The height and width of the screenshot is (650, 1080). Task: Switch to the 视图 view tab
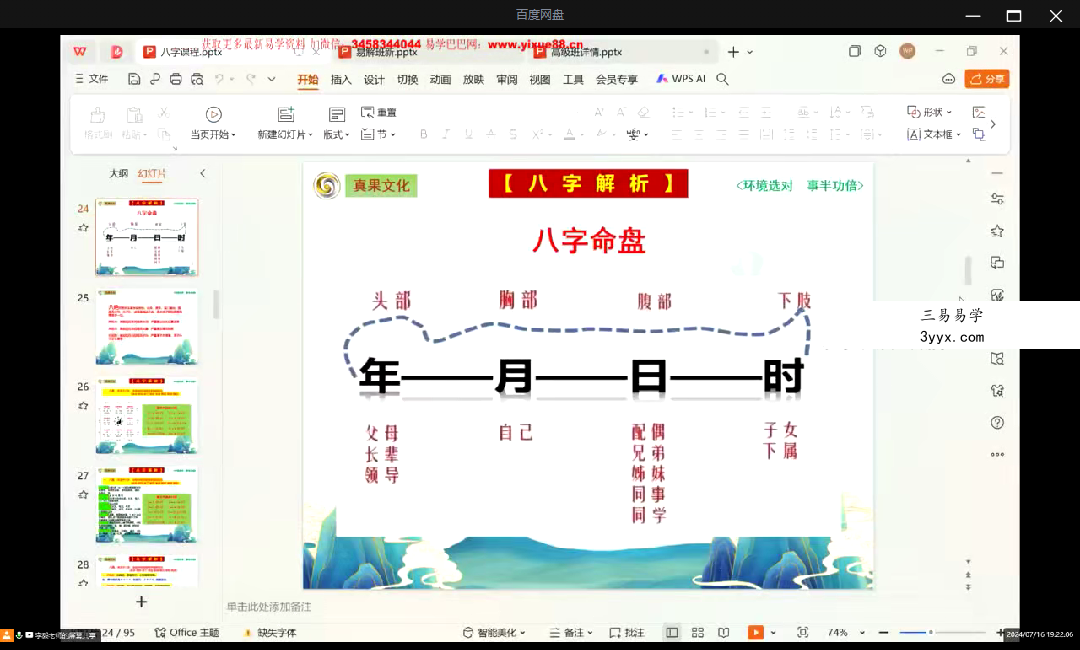tap(539, 80)
